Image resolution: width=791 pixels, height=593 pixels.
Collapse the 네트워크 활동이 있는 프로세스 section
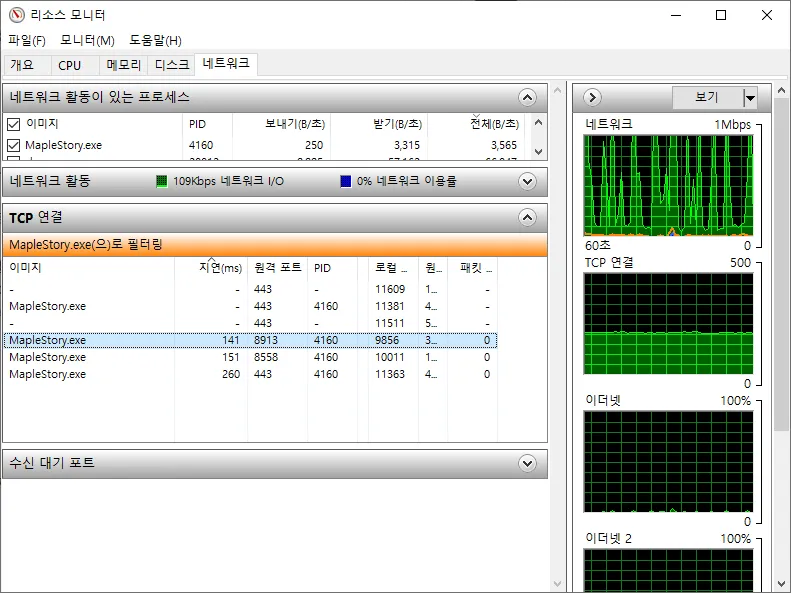[x=527, y=97]
